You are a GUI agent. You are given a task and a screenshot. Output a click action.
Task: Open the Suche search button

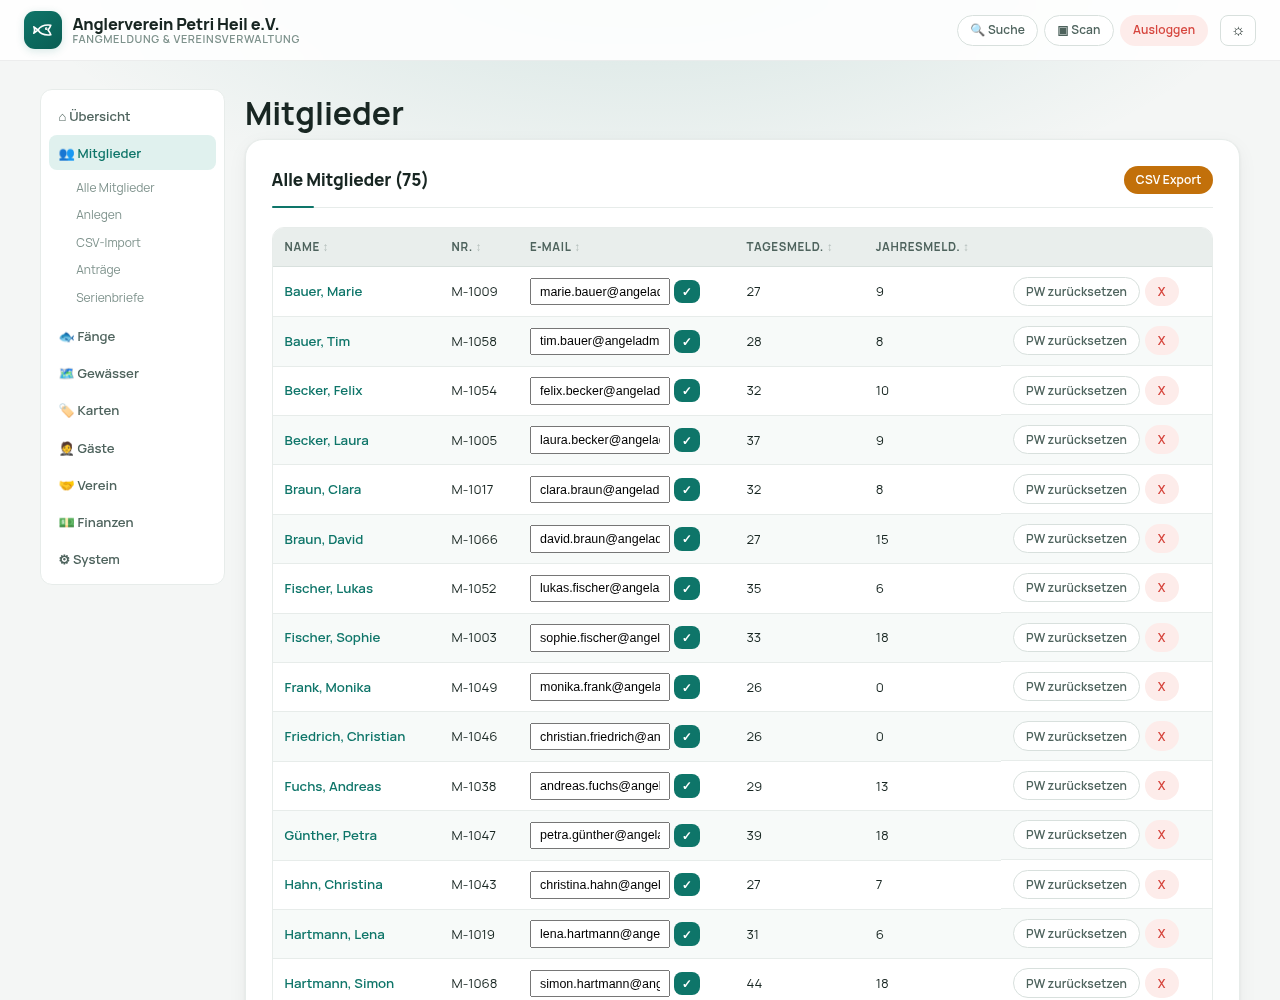pos(997,30)
